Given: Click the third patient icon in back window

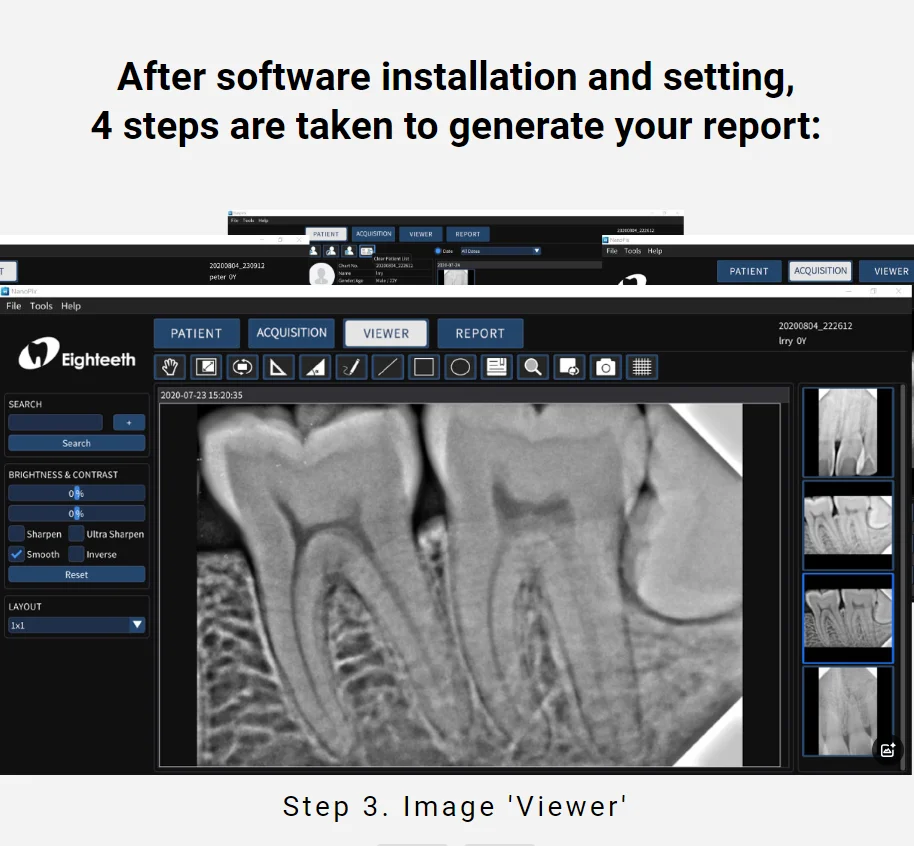Looking at the screenshot, I should point(349,251).
